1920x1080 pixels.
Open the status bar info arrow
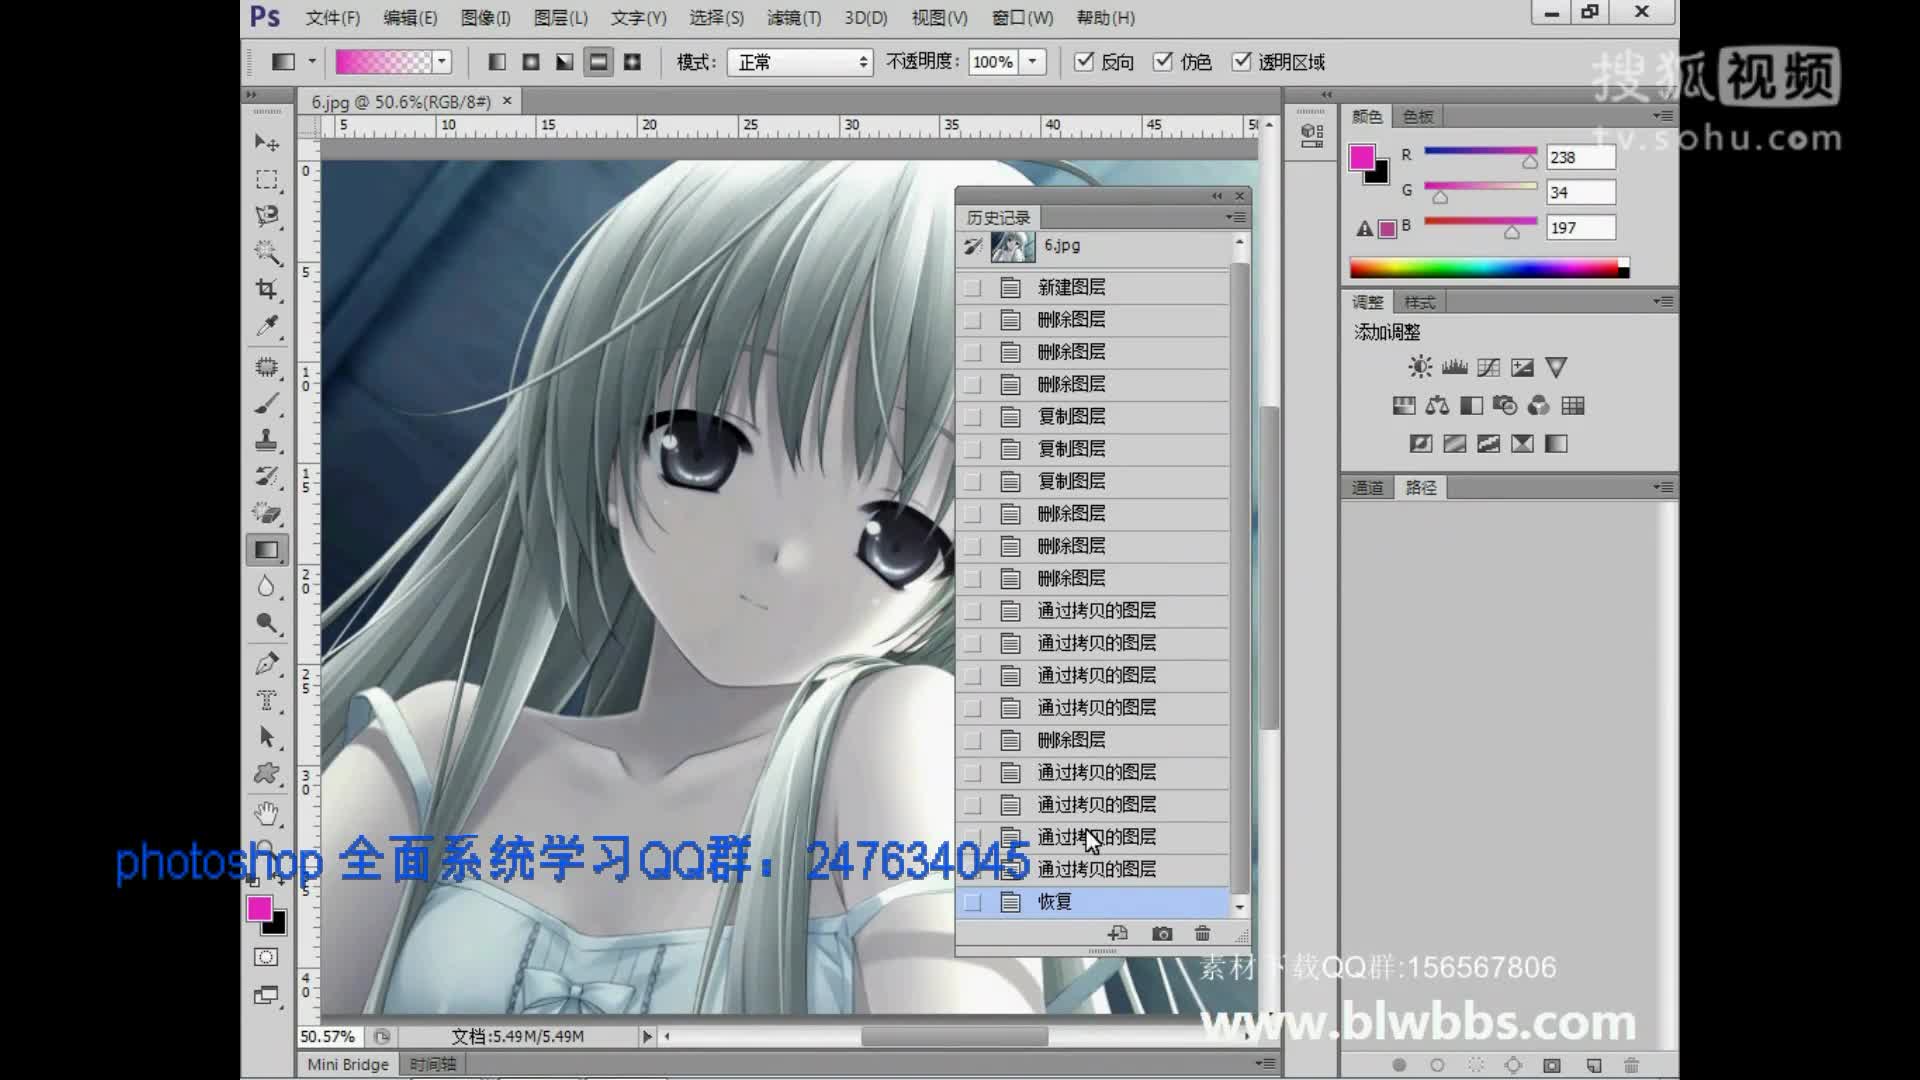(x=647, y=1036)
